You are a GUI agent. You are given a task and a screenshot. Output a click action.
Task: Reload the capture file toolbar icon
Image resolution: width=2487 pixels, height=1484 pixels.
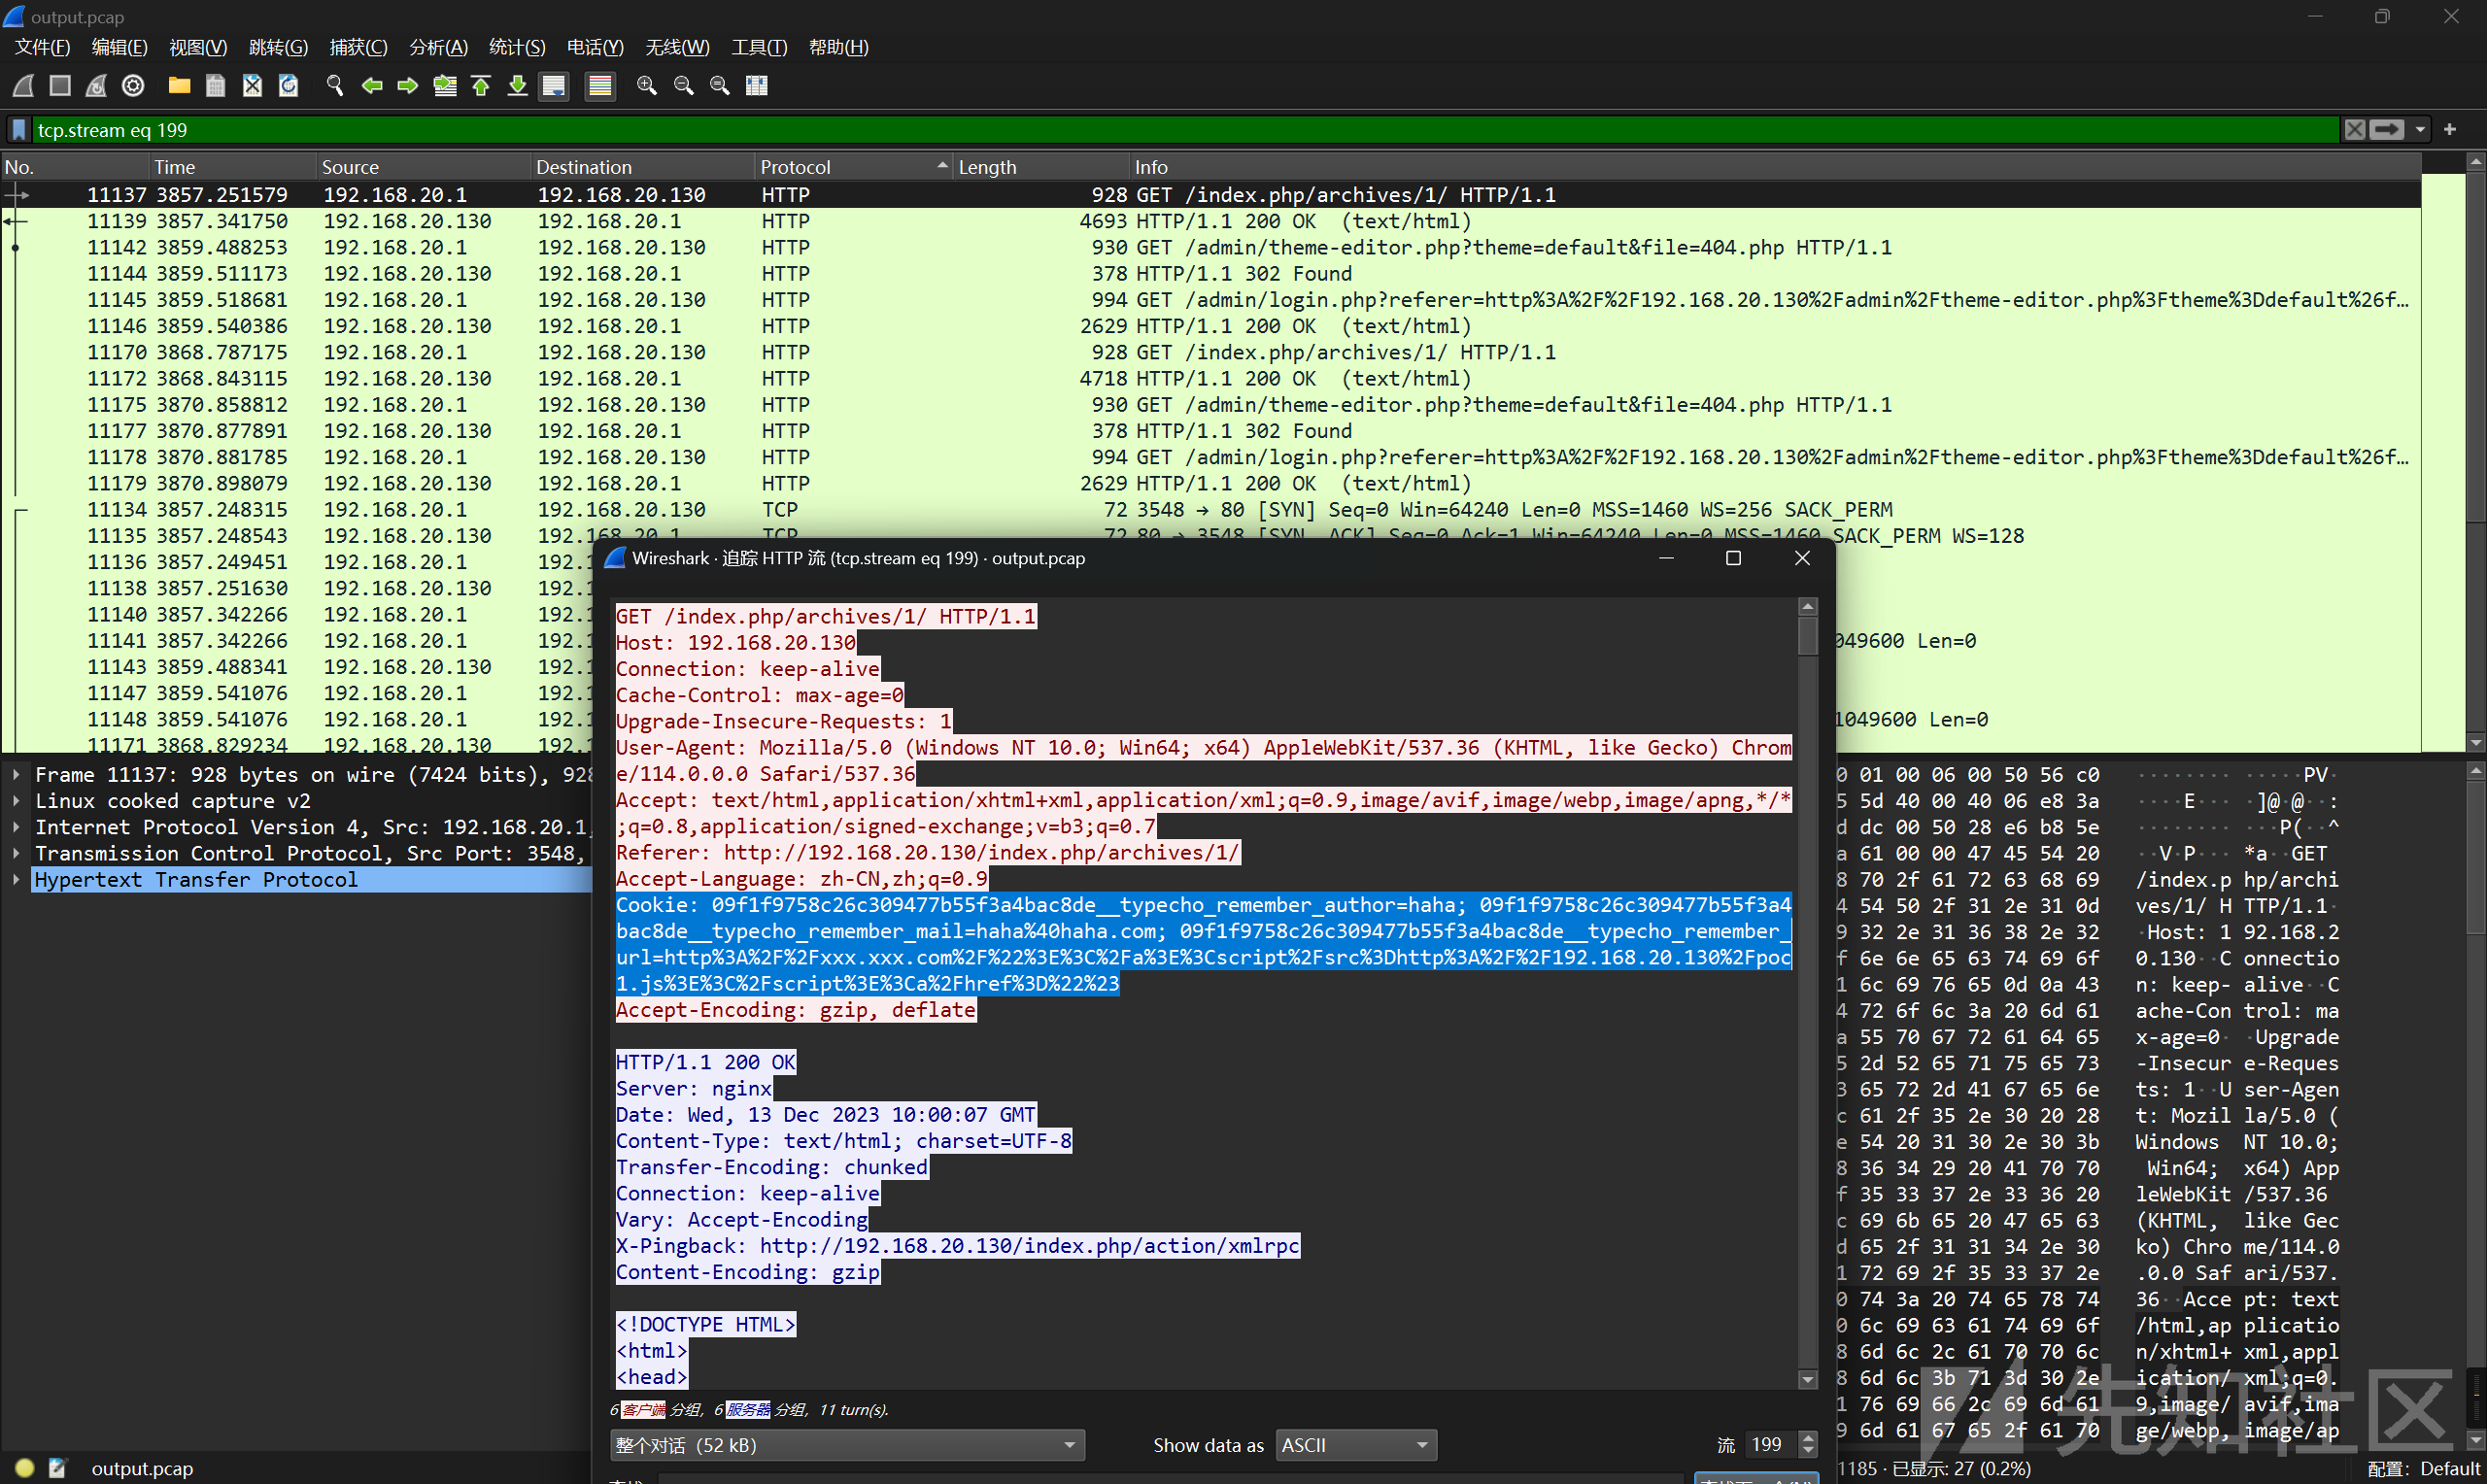288,86
